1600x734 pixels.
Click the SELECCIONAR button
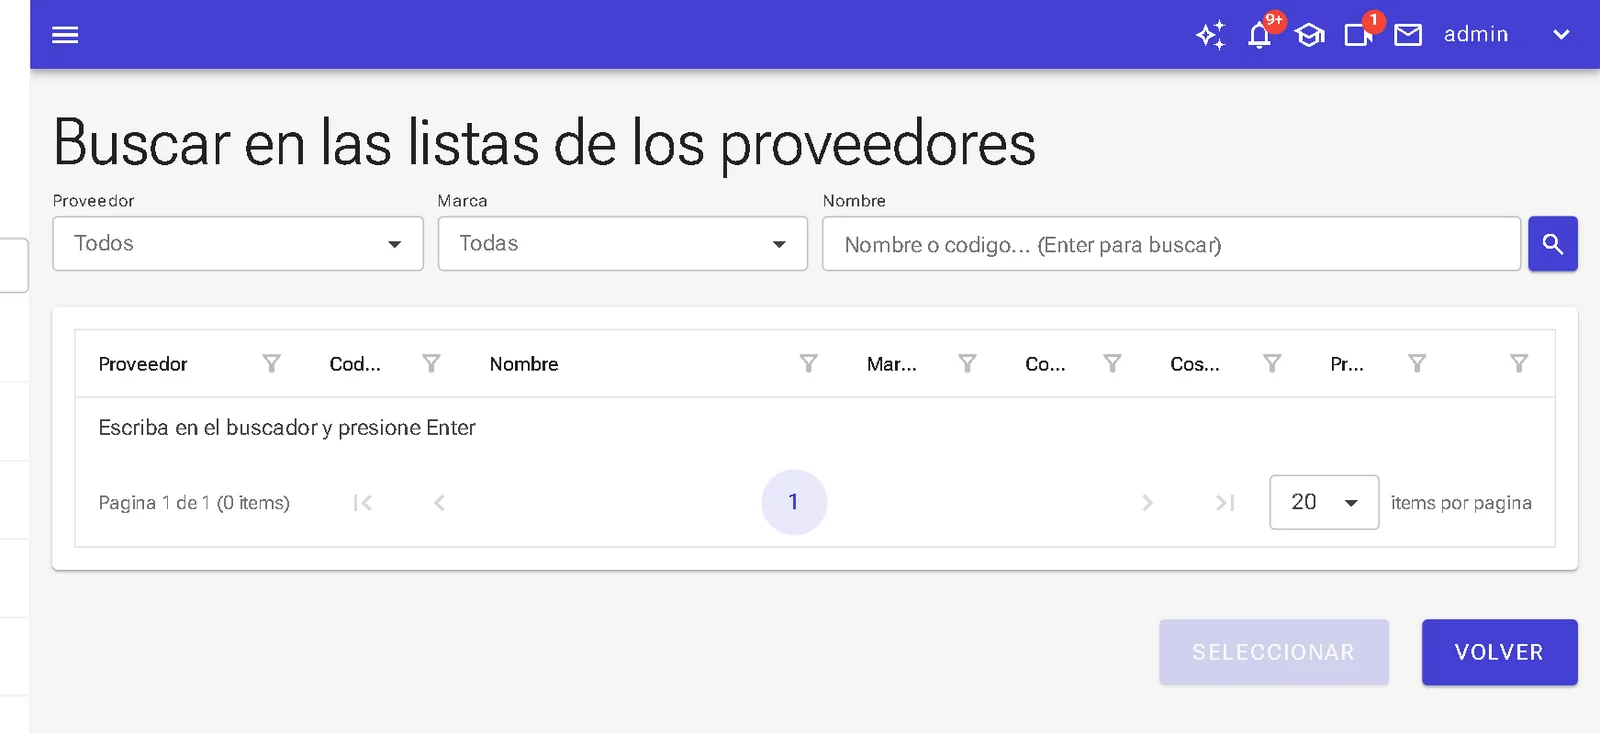click(x=1274, y=652)
